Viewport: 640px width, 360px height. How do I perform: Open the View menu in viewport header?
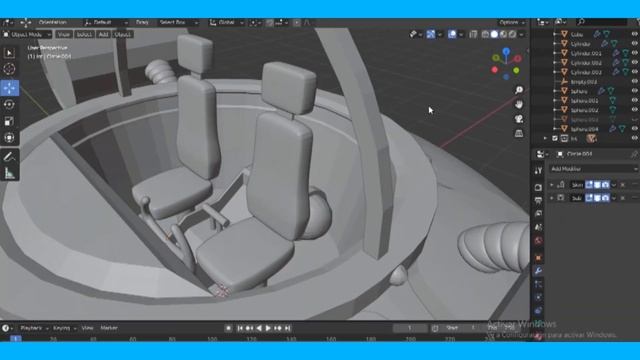click(64, 35)
